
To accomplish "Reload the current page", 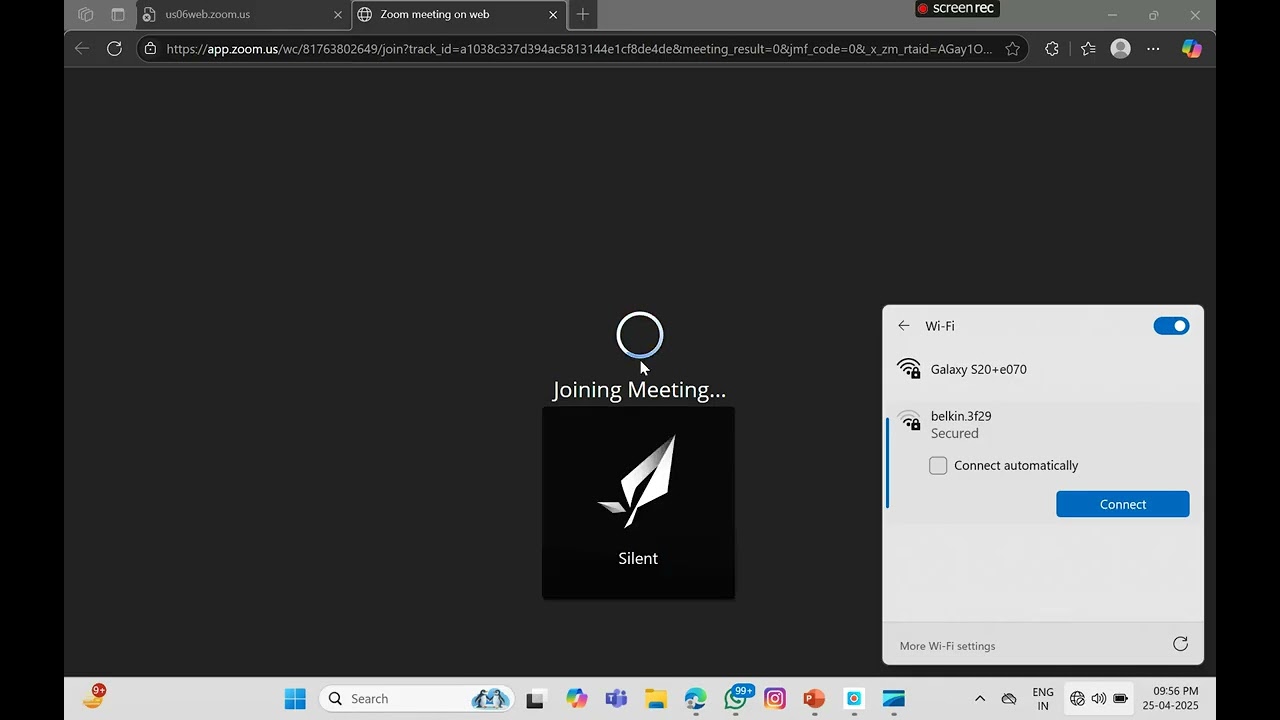I will 115,48.
